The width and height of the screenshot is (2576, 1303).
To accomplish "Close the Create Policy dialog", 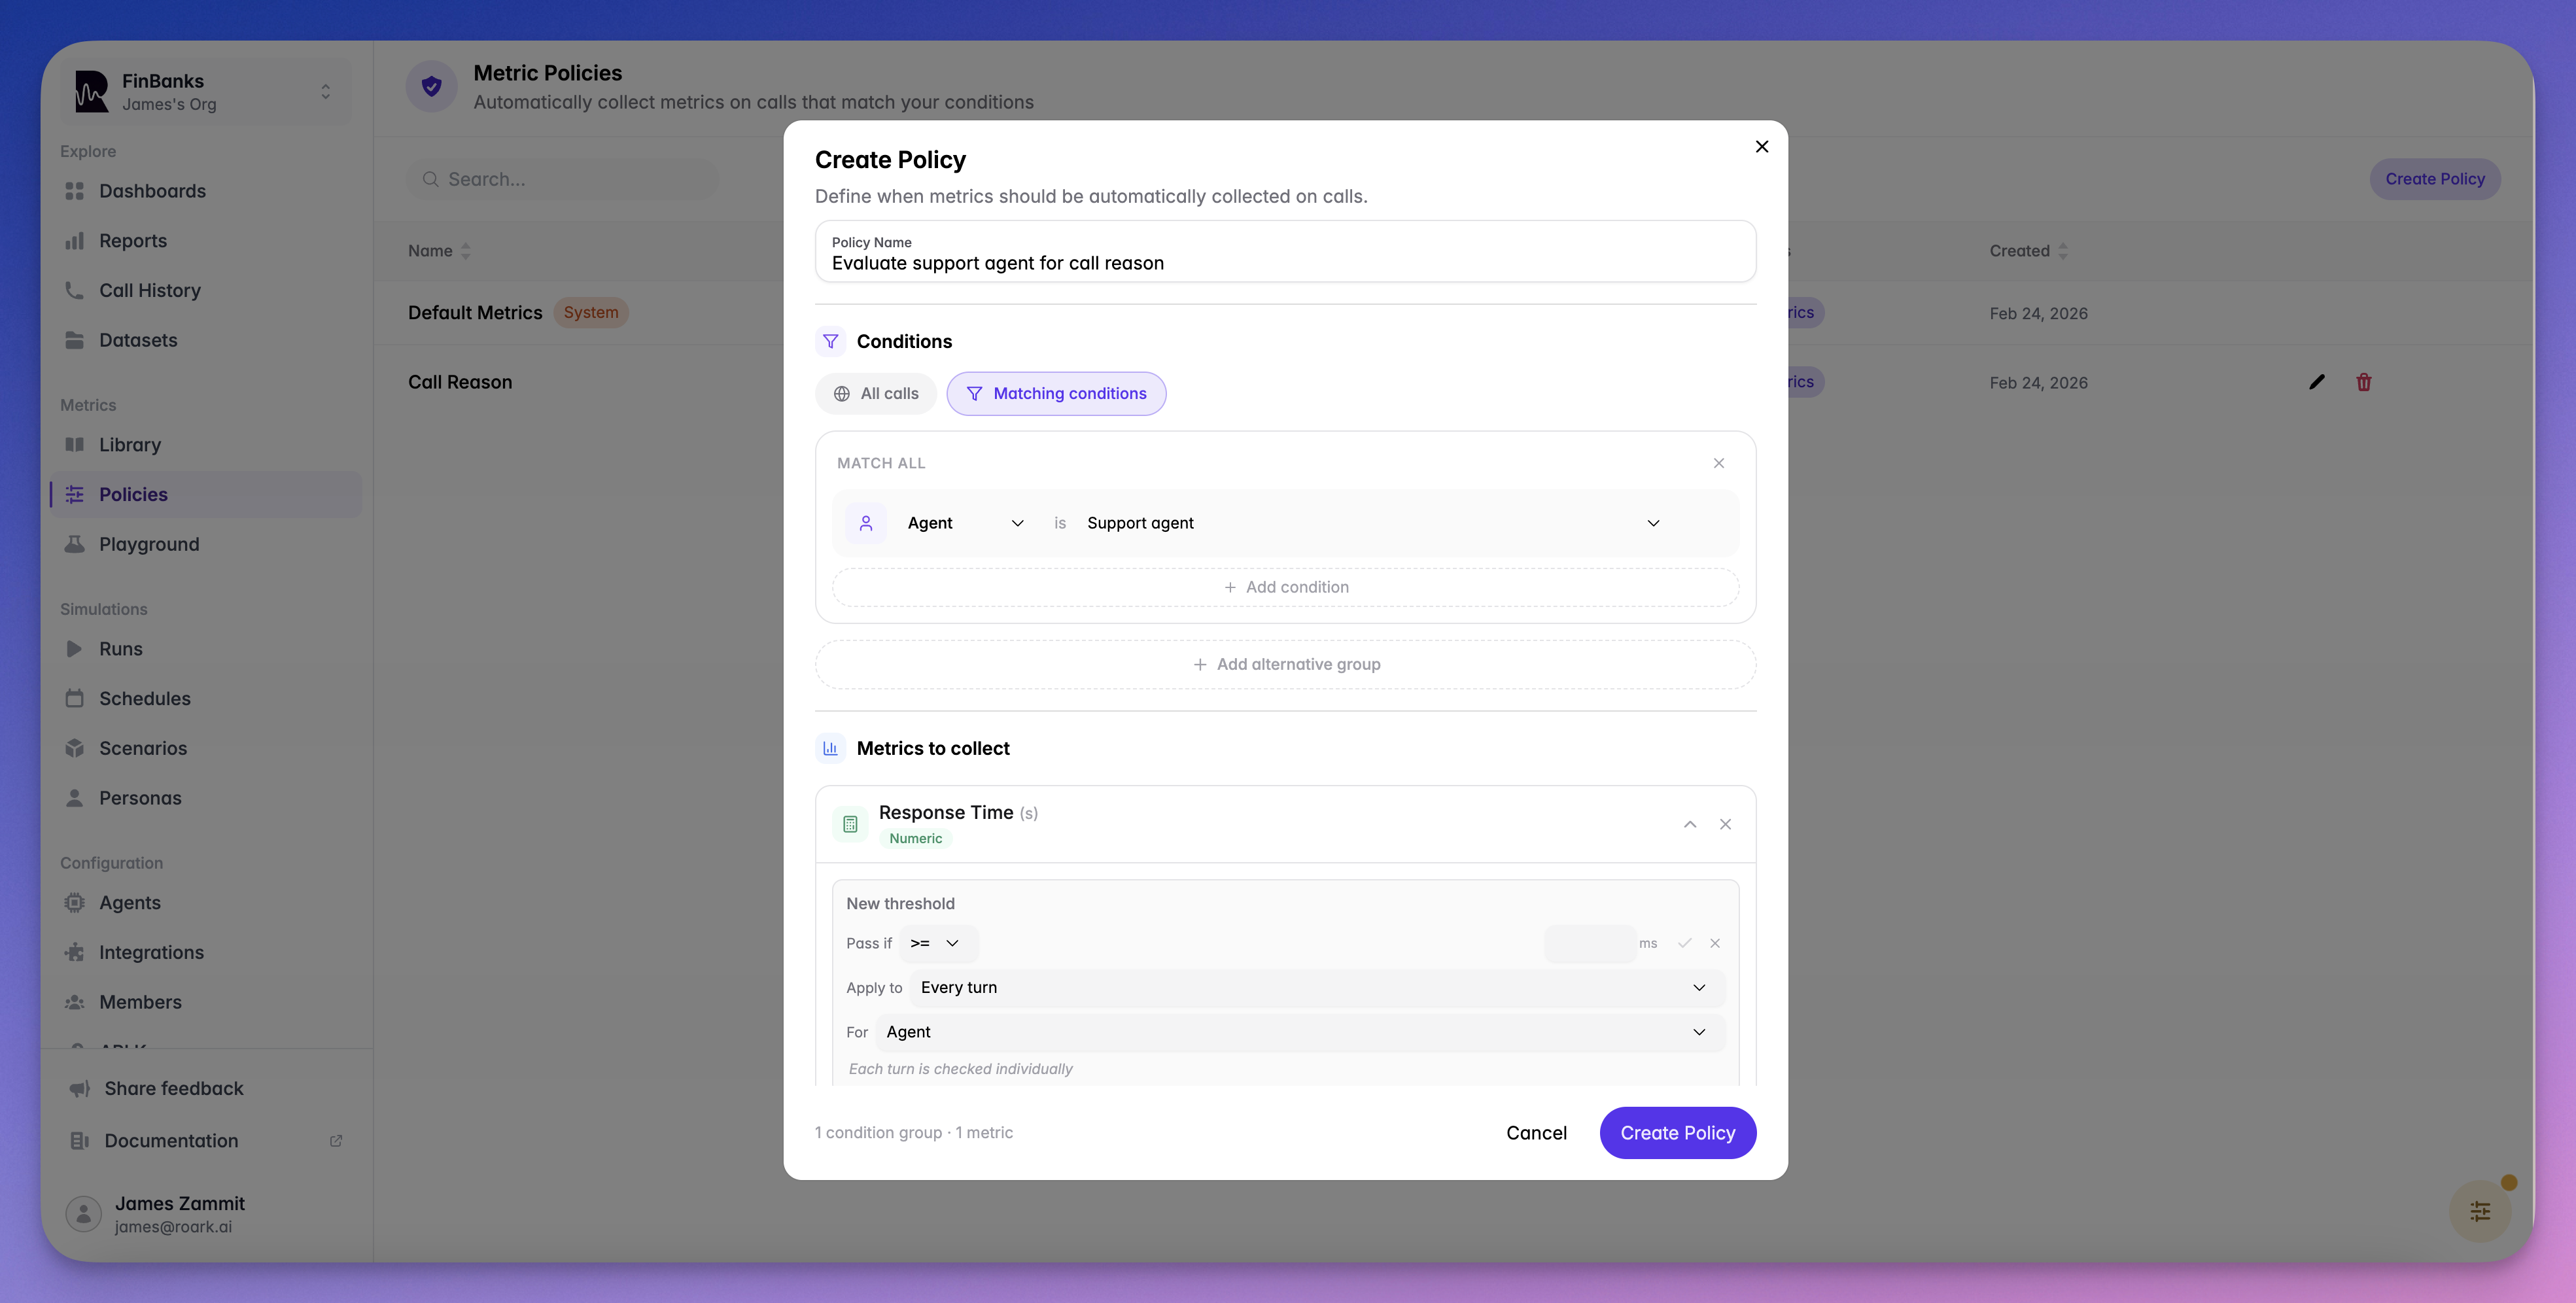I will [x=1762, y=146].
